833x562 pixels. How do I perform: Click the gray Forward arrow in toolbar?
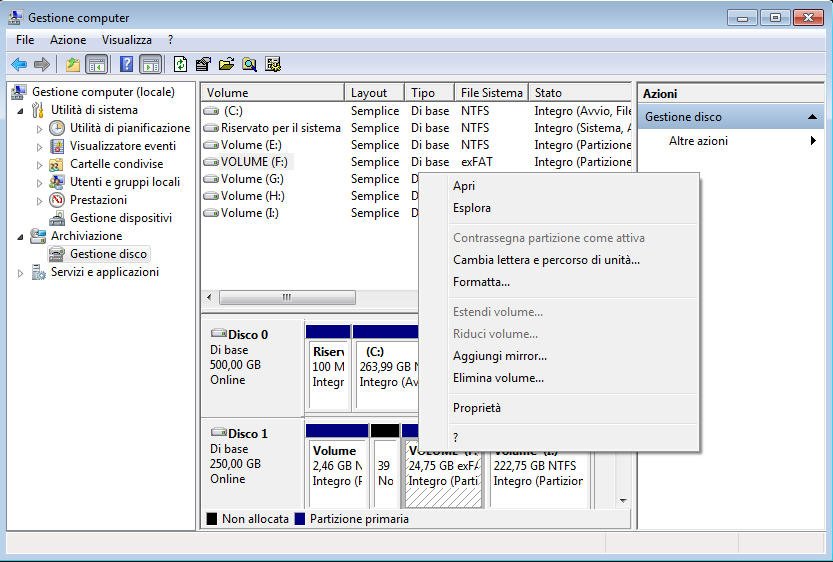41,65
